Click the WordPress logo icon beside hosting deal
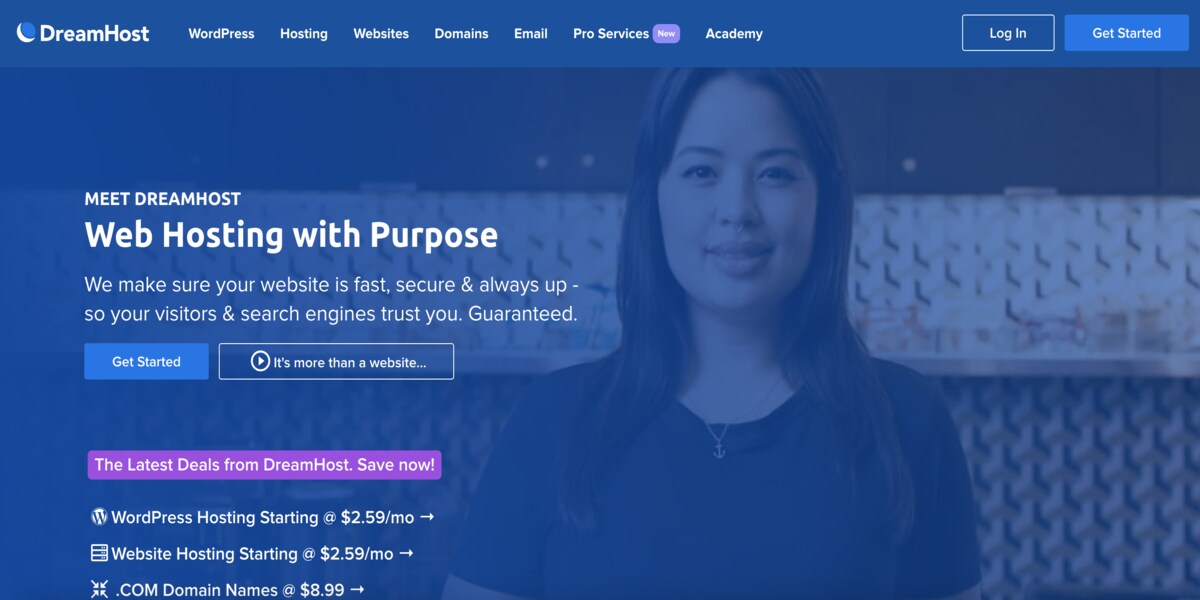 point(99,517)
